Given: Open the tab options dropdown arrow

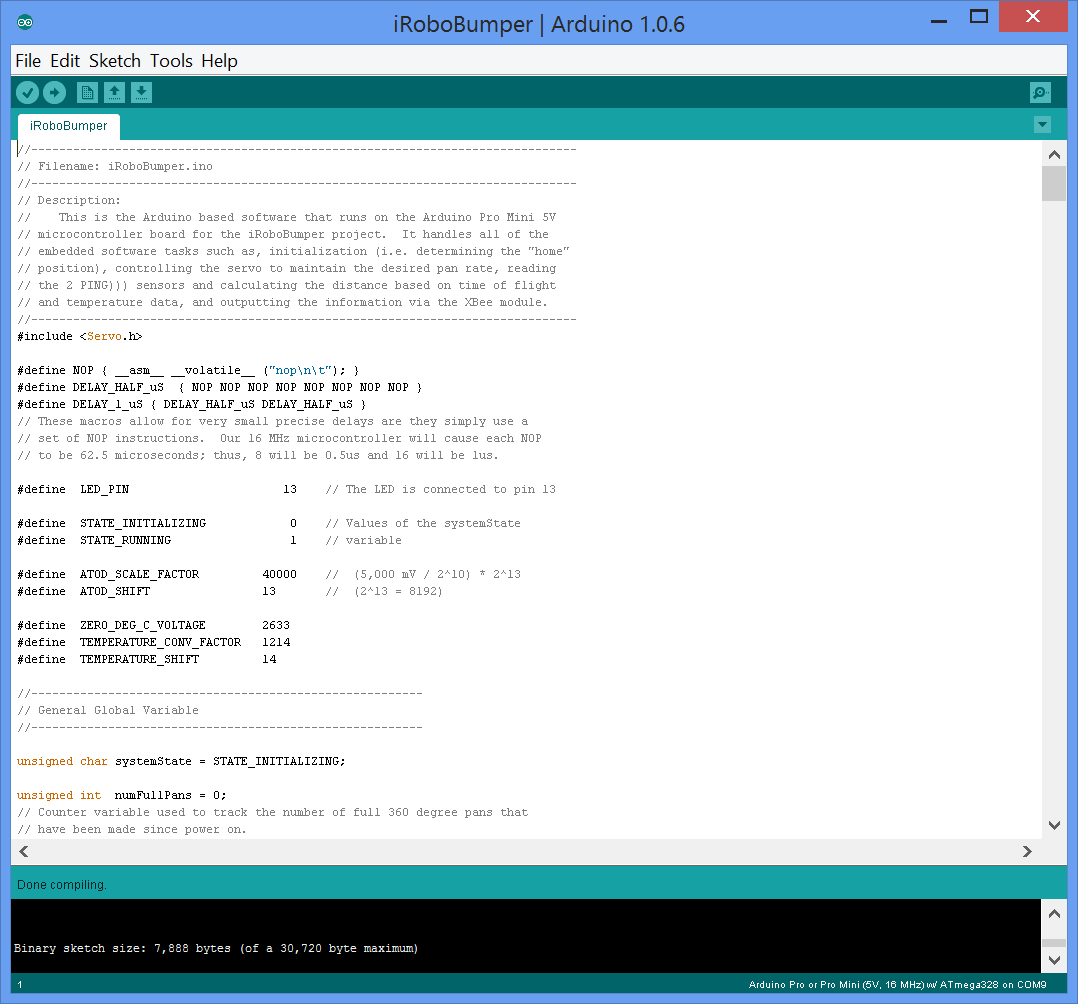Looking at the screenshot, I should (x=1042, y=125).
